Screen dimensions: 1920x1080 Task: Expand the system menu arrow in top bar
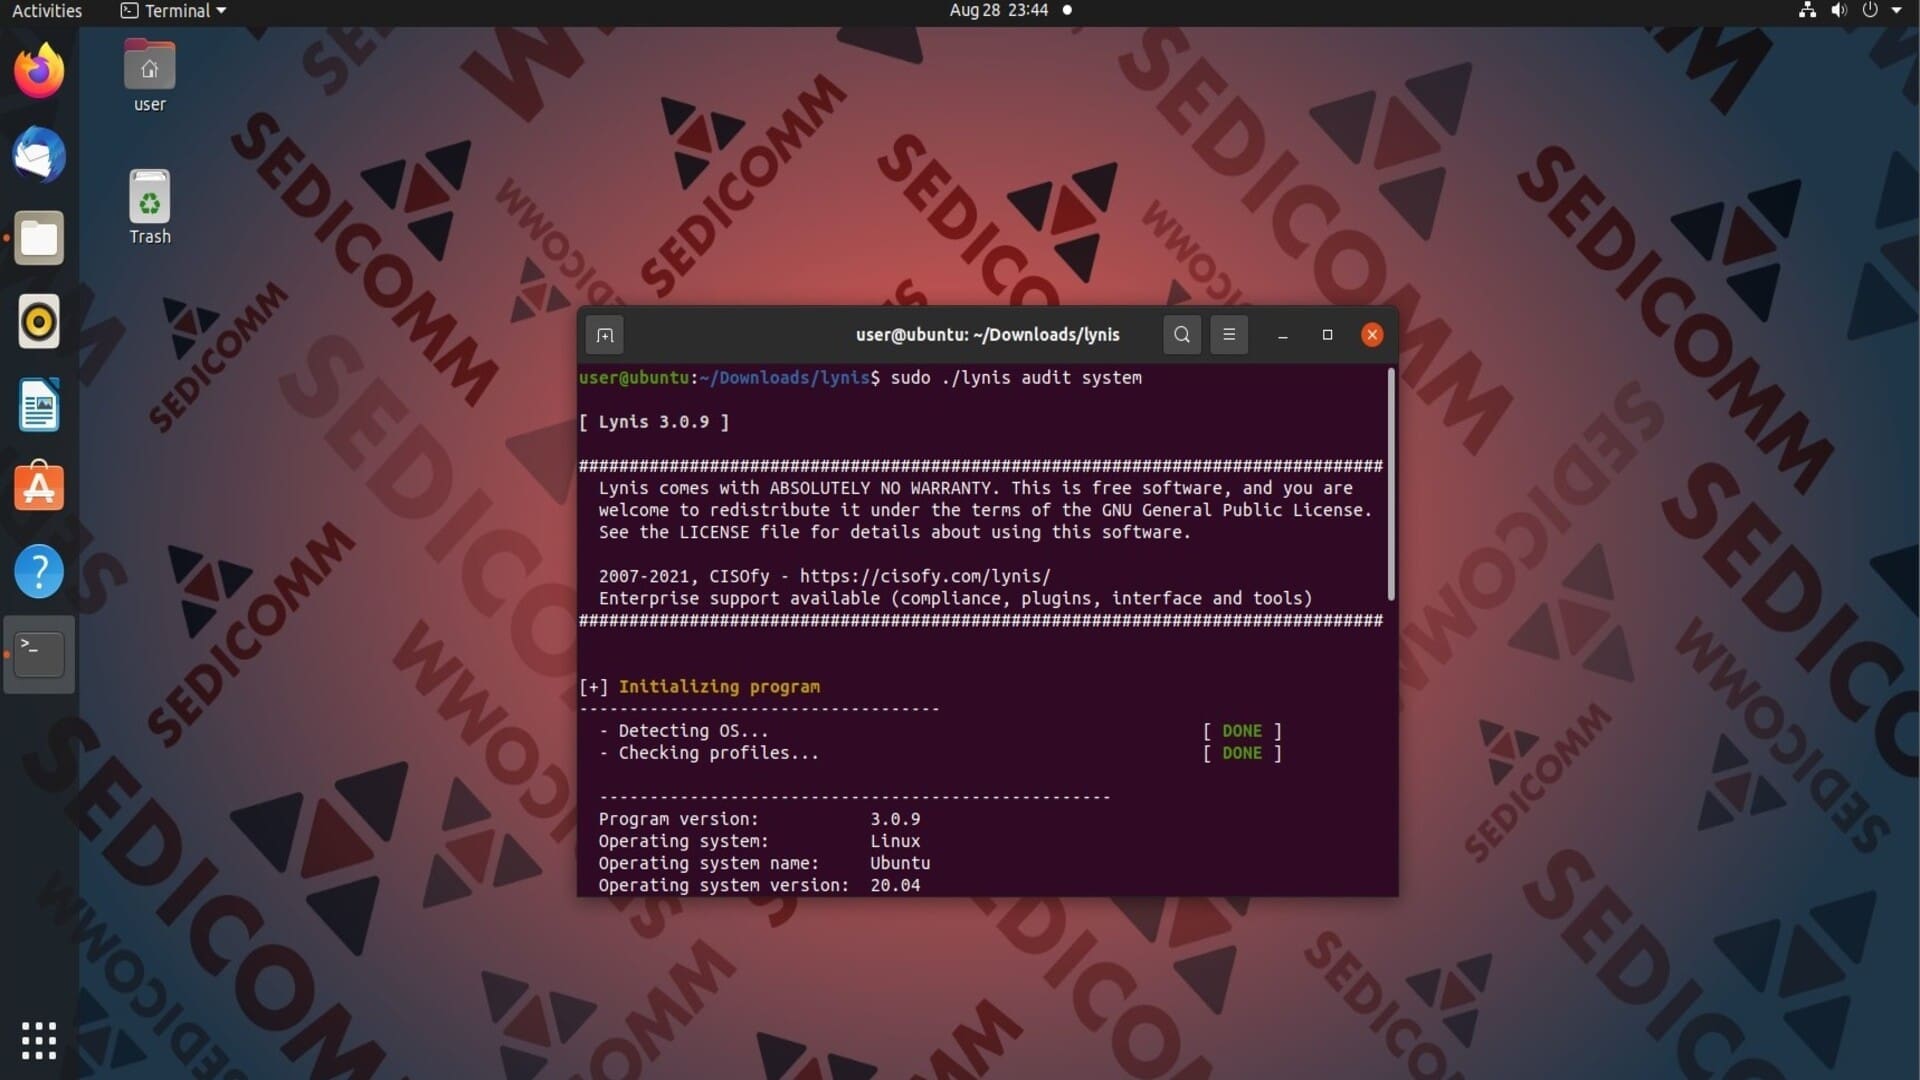click(x=1896, y=11)
